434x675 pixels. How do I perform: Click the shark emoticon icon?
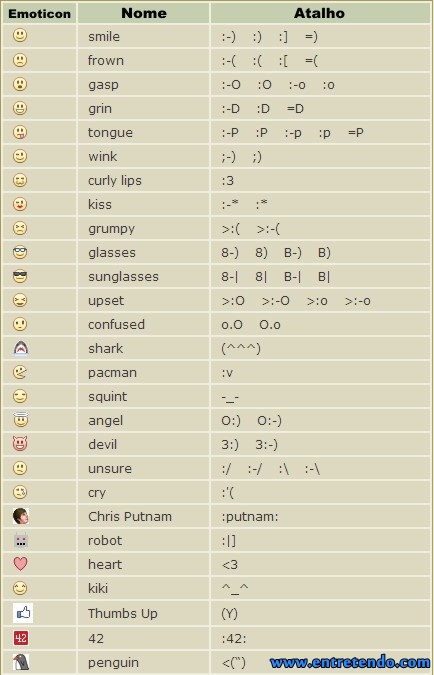21,348
